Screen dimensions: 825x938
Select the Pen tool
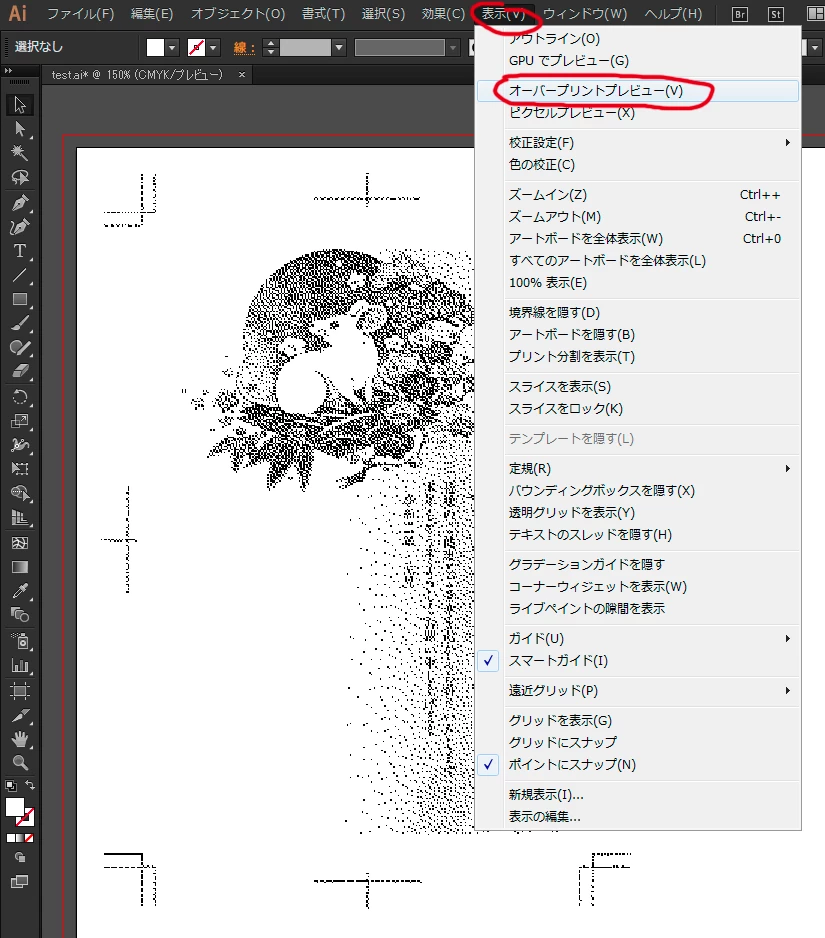[x=20, y=202]
